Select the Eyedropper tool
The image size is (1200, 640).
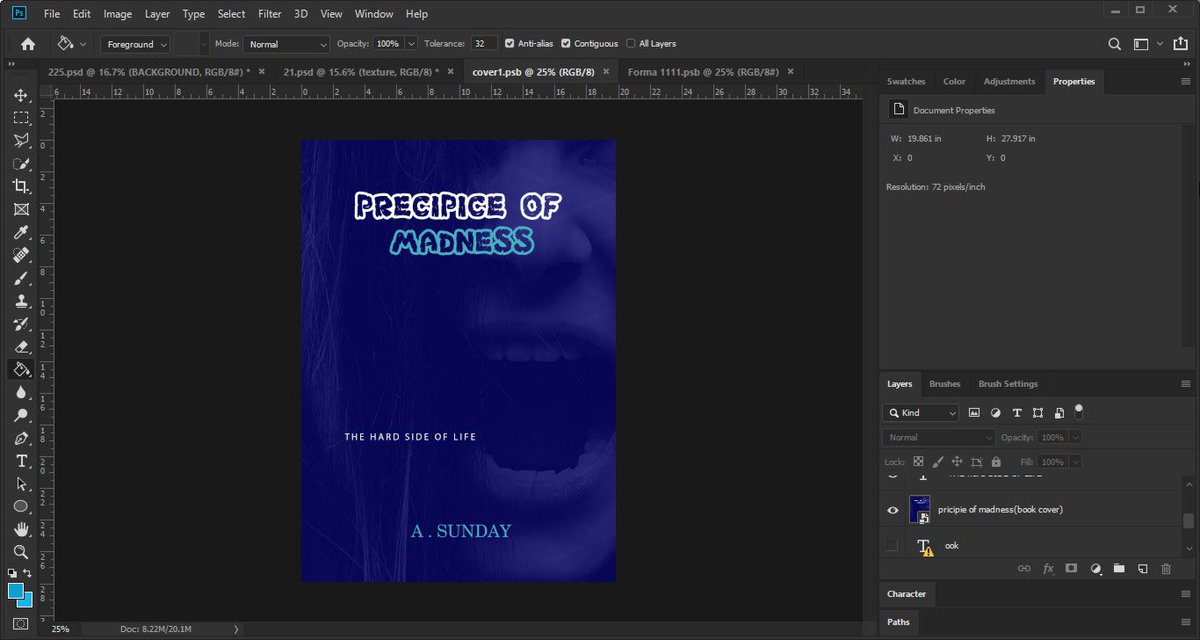click(21, 233)
